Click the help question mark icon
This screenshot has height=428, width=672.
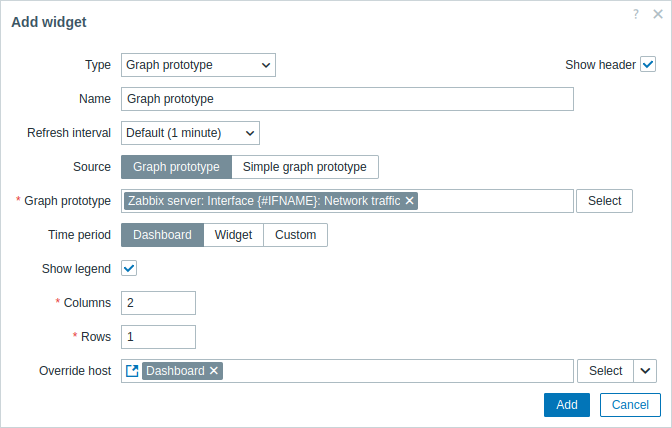(636, 14)
